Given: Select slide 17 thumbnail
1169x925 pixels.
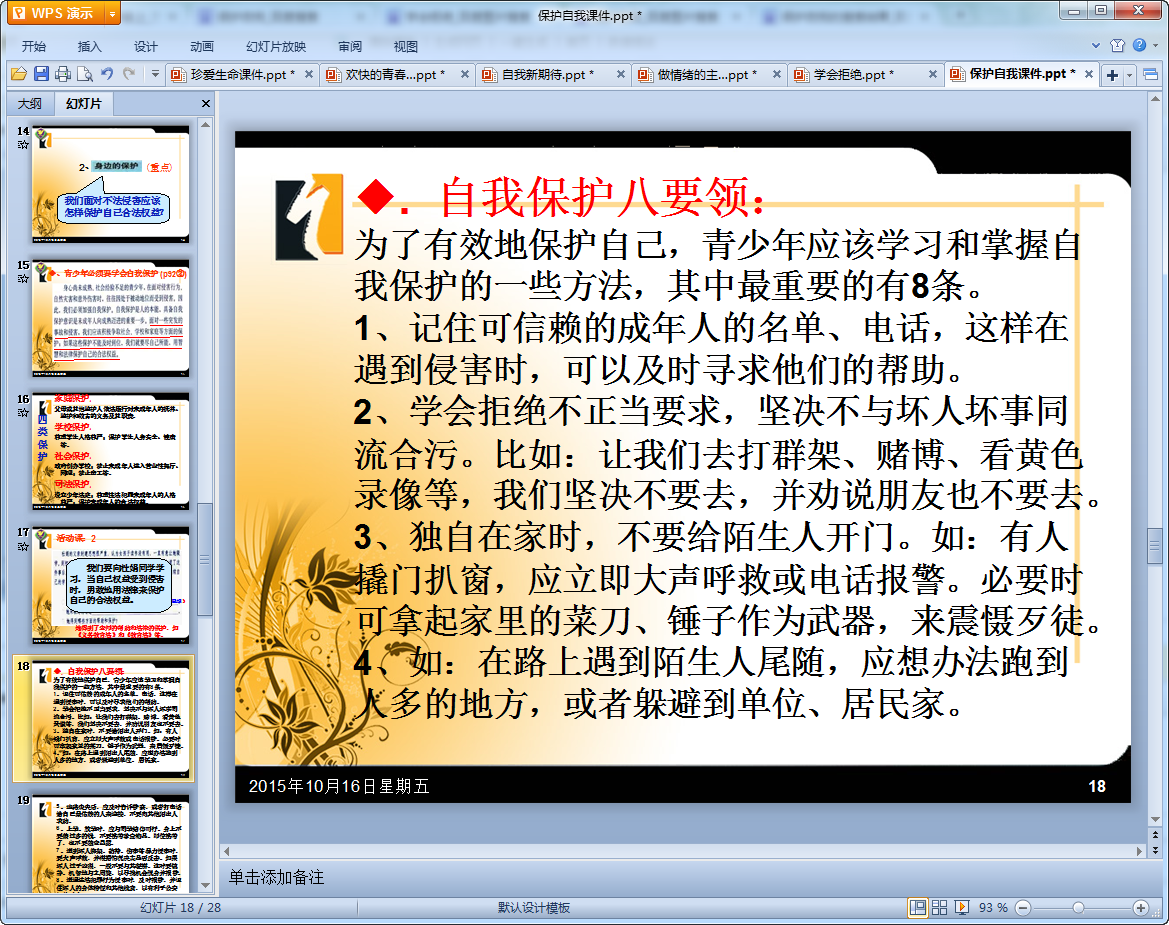Looking at the screenshot, I should pos(110,585).
